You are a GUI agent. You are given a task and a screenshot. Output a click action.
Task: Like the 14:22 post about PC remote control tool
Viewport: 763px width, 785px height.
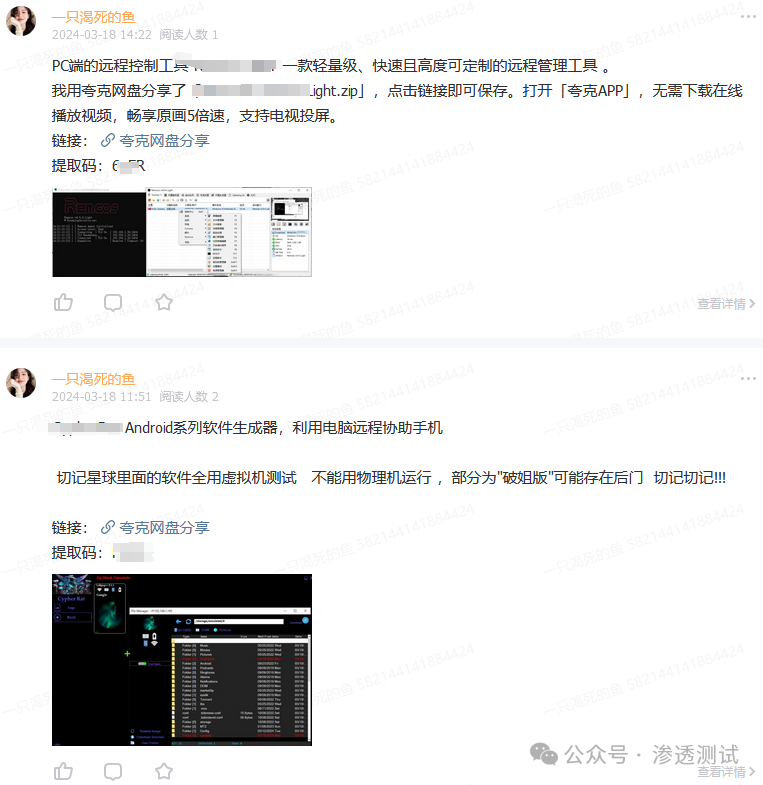[x=63, y=302]
